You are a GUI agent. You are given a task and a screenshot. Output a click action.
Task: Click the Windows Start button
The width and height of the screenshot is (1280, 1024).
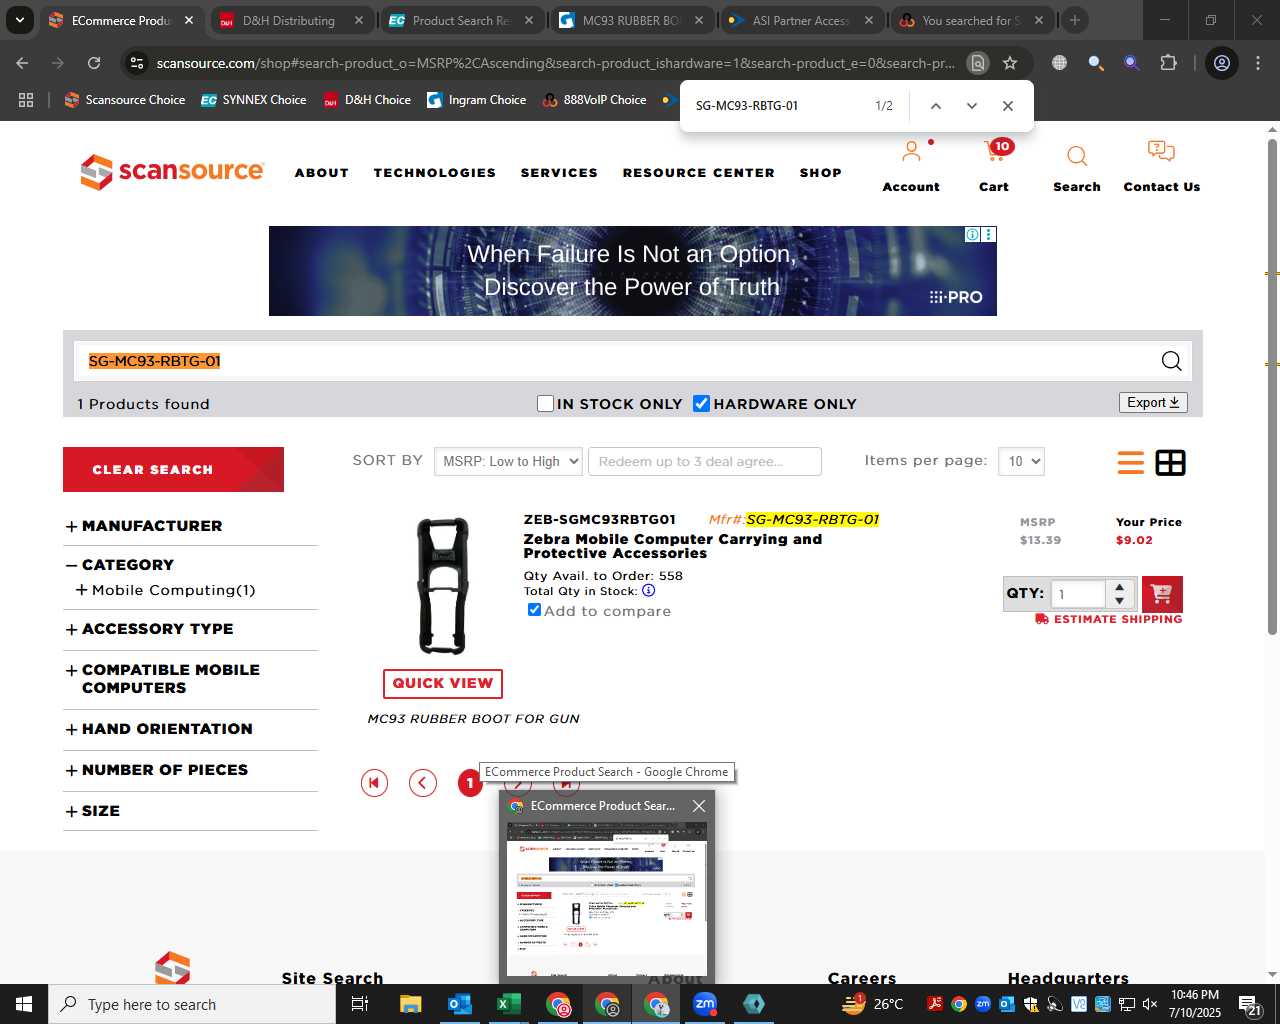coord(24,1004)
